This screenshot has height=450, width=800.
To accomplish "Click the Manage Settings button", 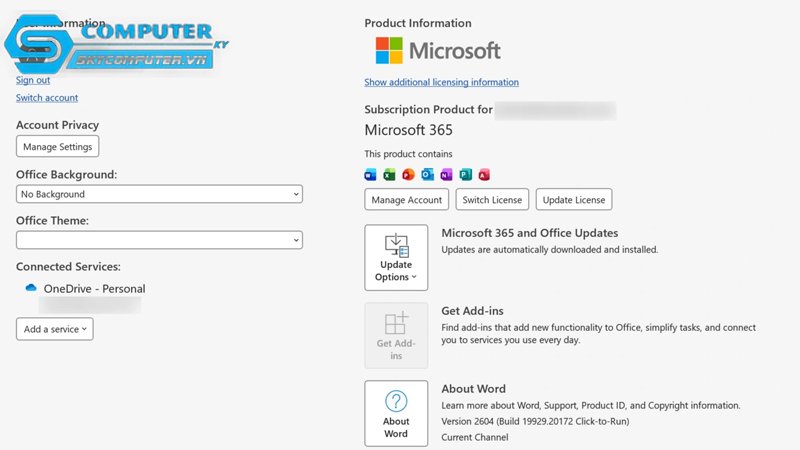I will tap(58, 146).
